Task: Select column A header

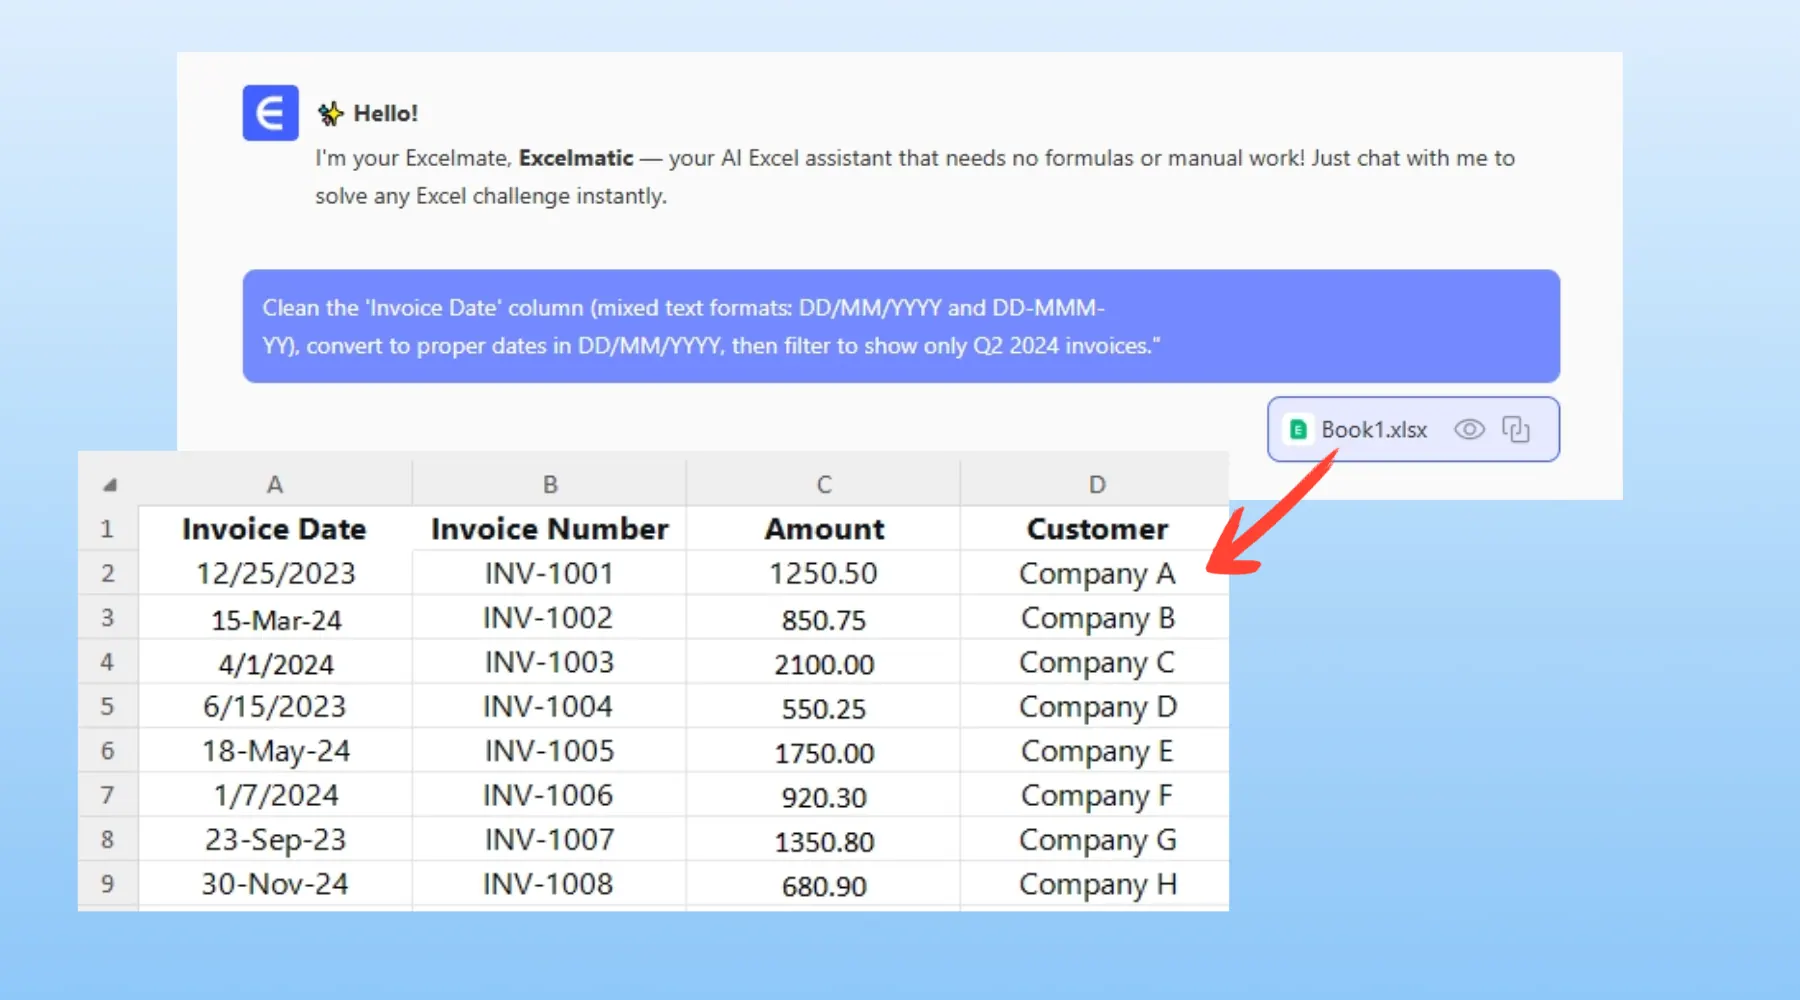Action: [x=275, y=485]
